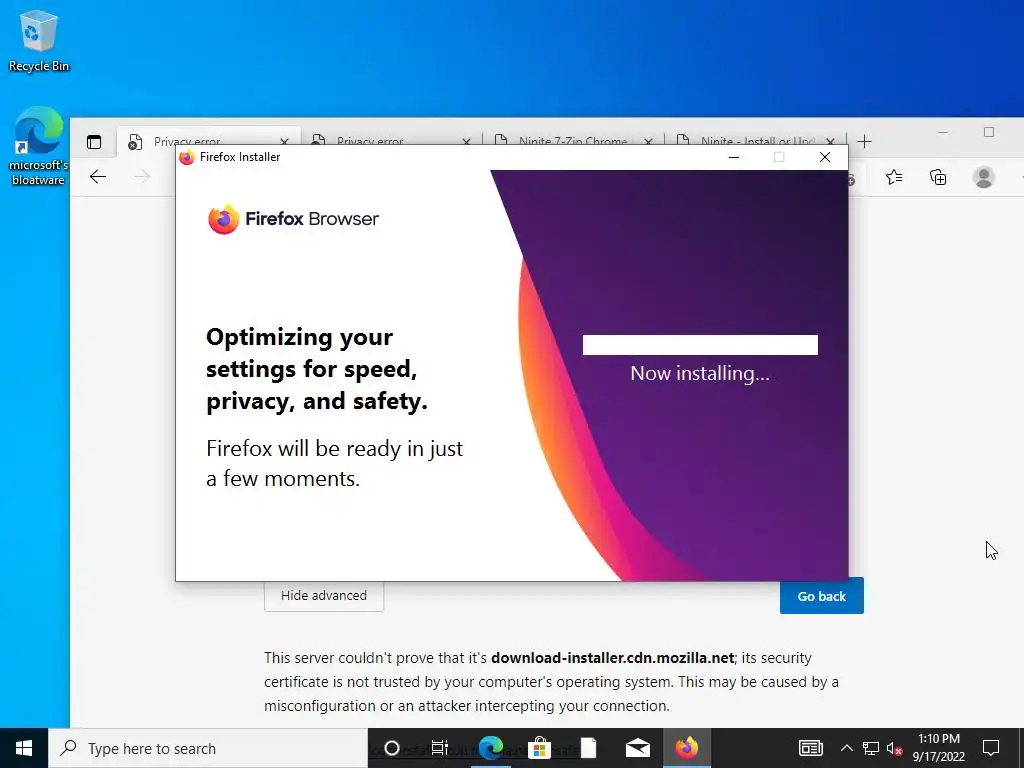Open Edge from the taskbar

pos(490,748)
